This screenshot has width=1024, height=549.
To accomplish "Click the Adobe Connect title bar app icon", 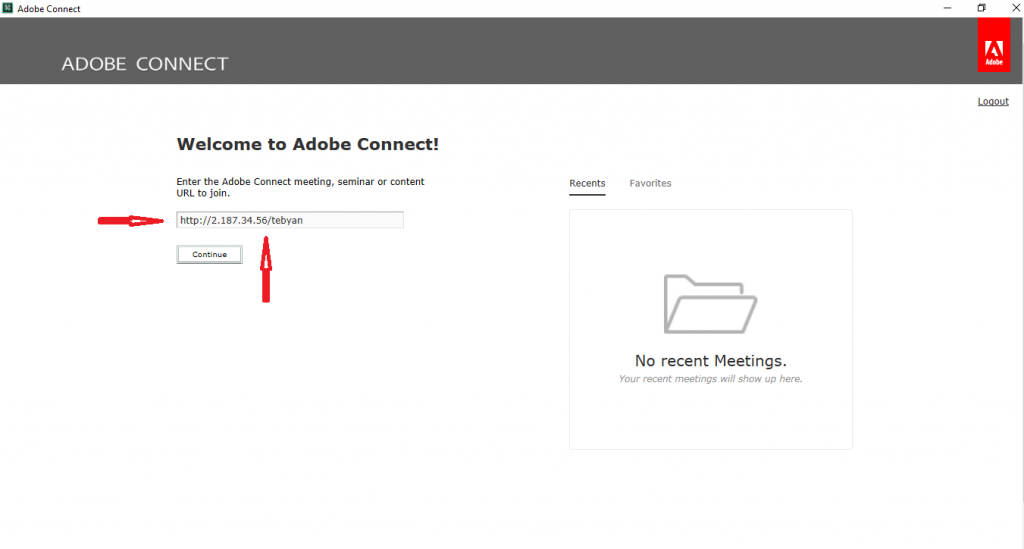I will (x=8, y=8).
